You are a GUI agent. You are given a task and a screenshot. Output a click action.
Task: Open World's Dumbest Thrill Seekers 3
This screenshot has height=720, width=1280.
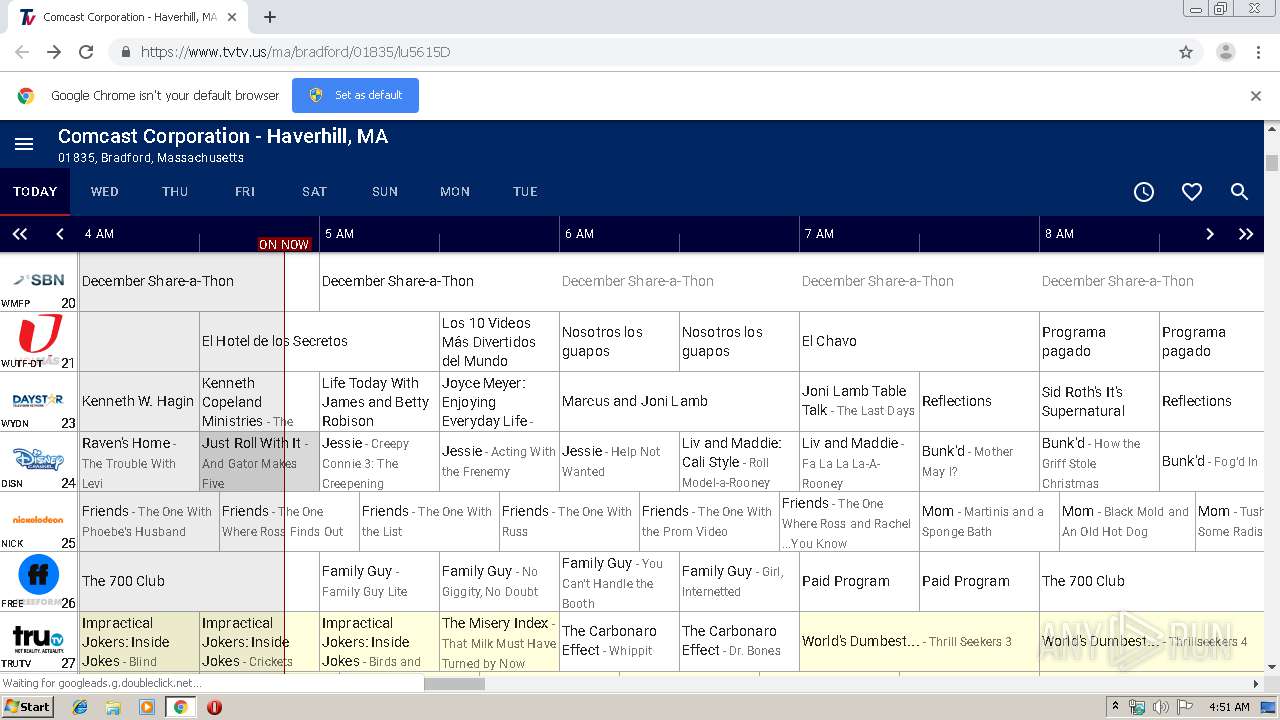919,642
